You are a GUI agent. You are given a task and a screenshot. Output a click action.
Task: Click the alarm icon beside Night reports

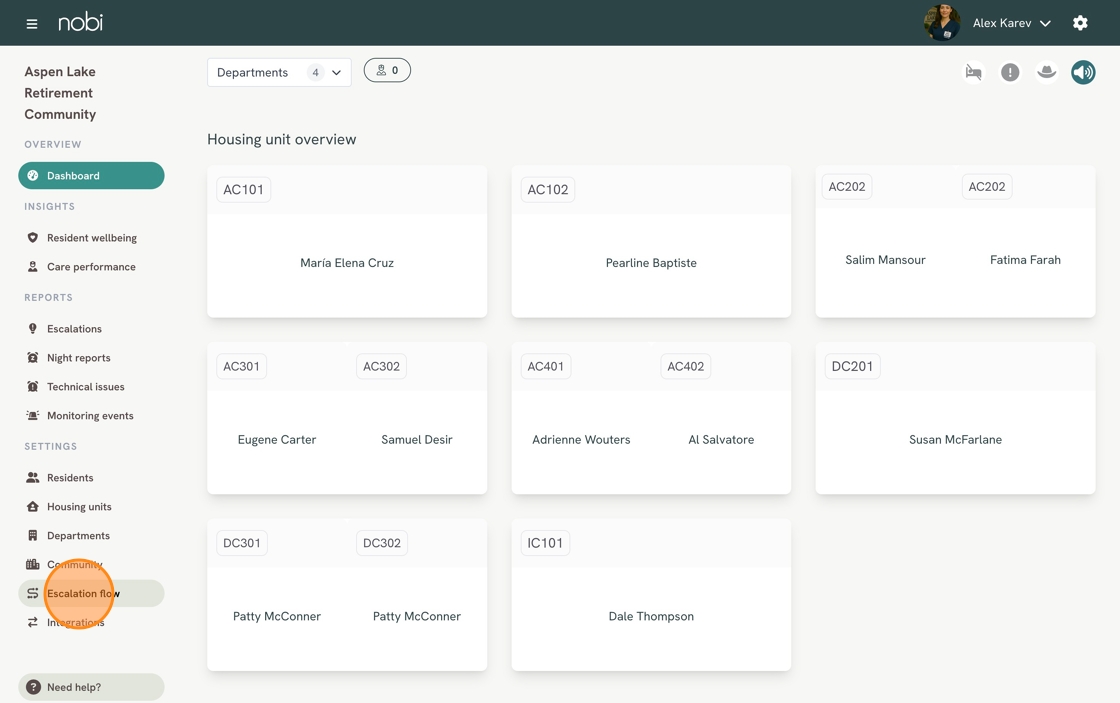[x=32, y=358]
